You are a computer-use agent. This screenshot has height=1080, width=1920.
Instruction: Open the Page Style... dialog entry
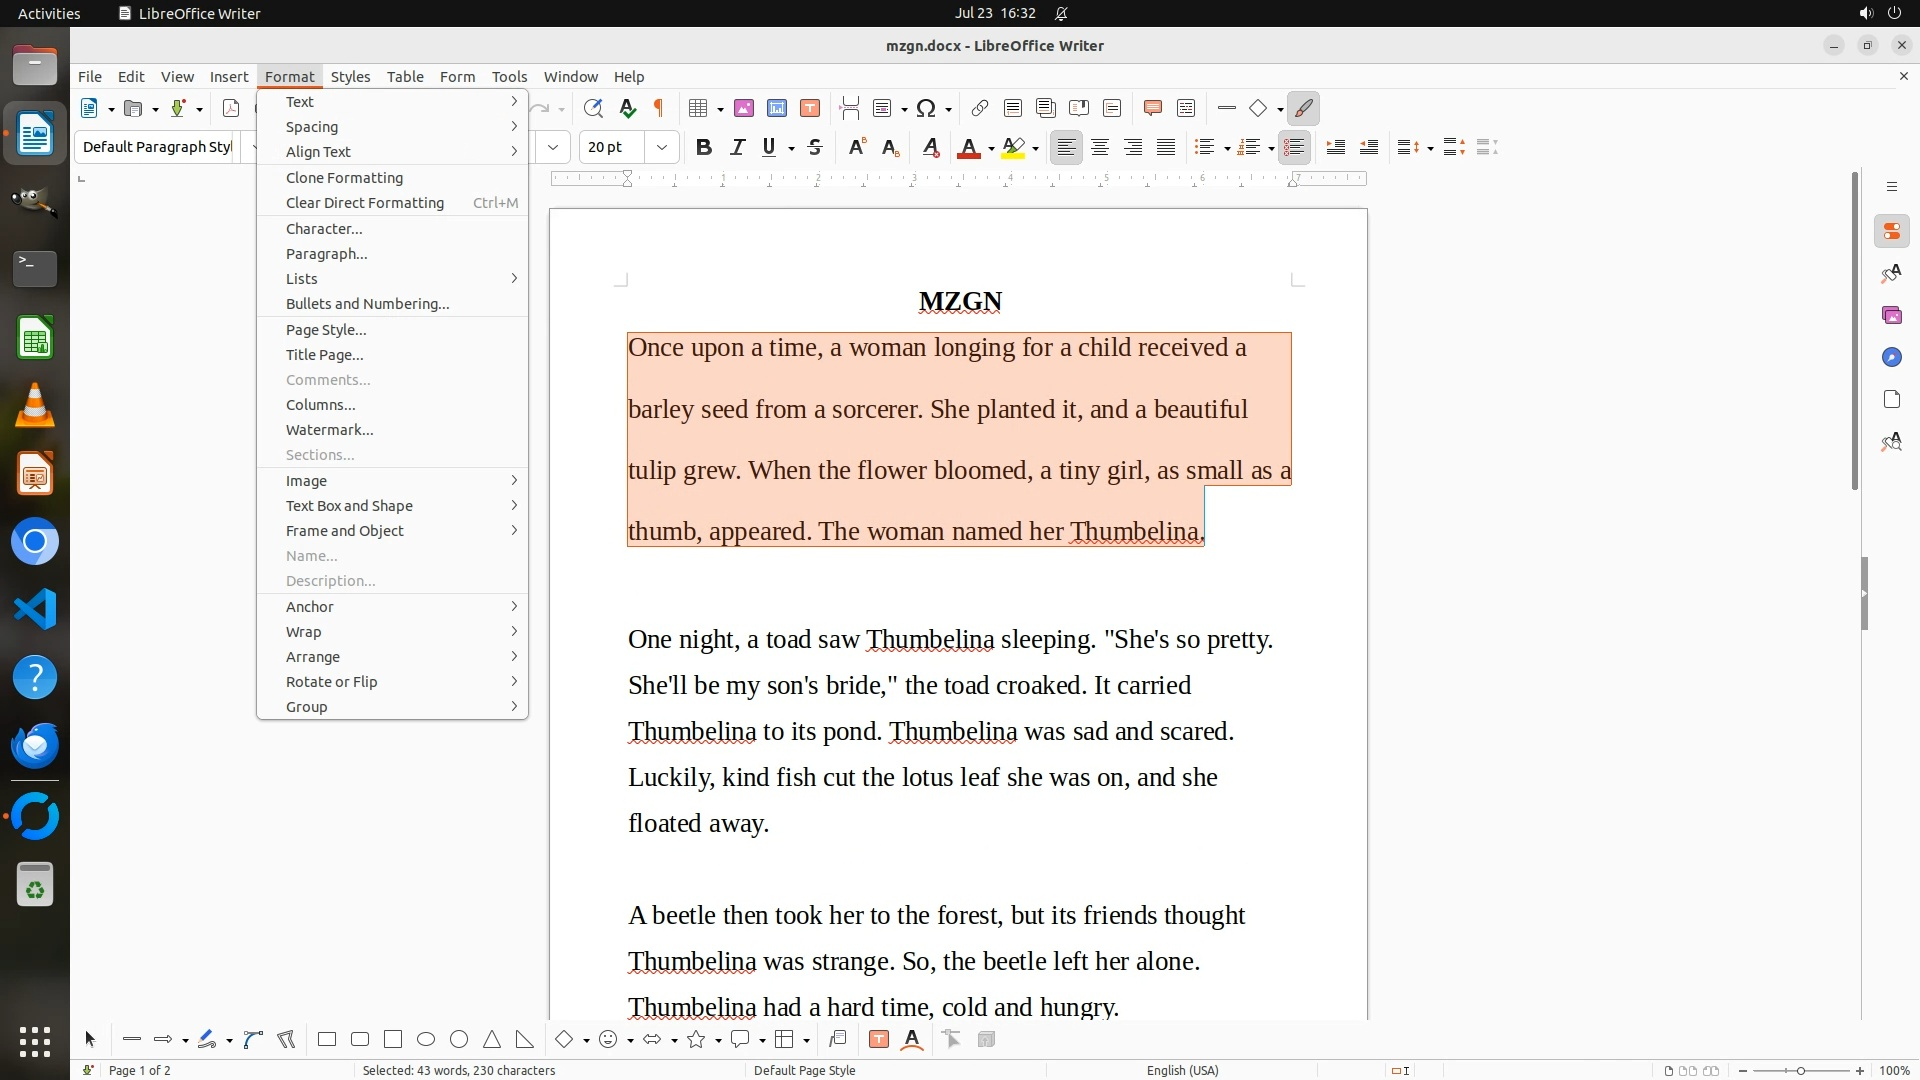pyautogui.click(x=326, y=330)
